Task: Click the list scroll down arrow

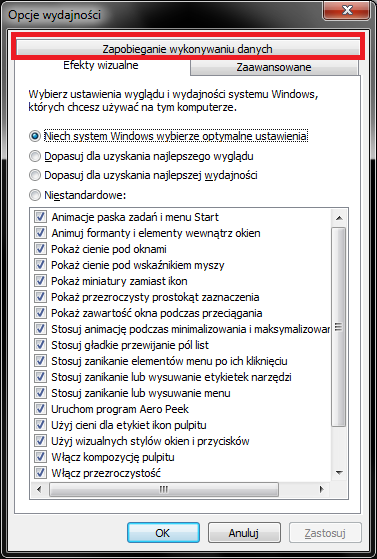Action: (x=339, y=473)
